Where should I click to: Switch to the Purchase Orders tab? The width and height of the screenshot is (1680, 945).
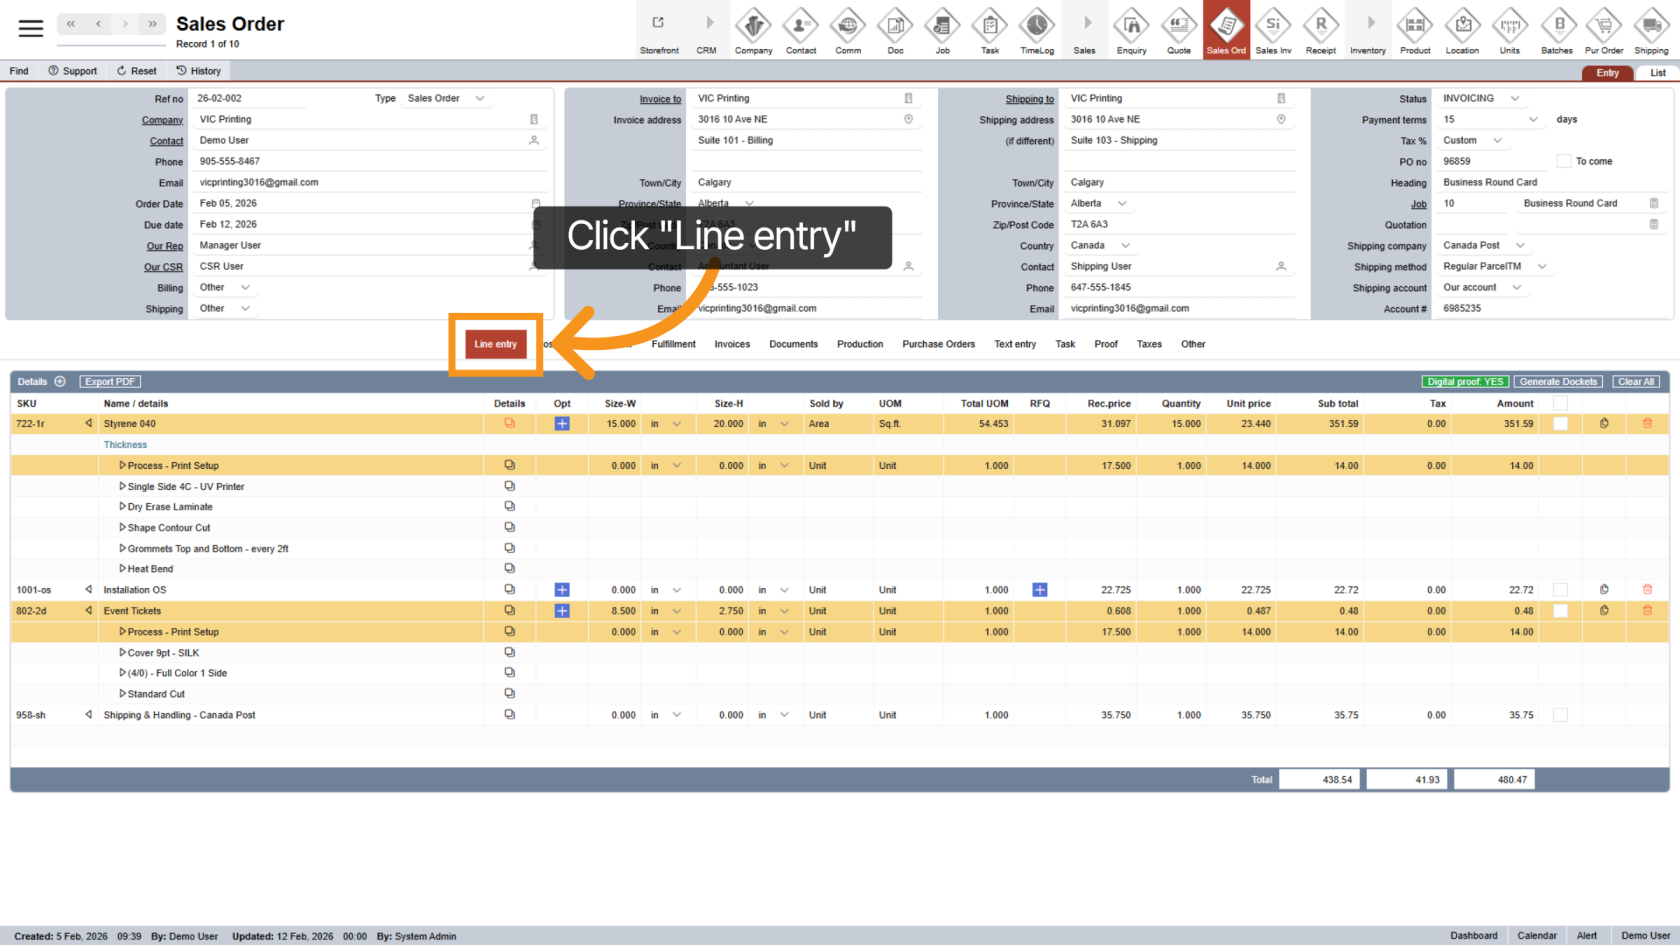938,344
